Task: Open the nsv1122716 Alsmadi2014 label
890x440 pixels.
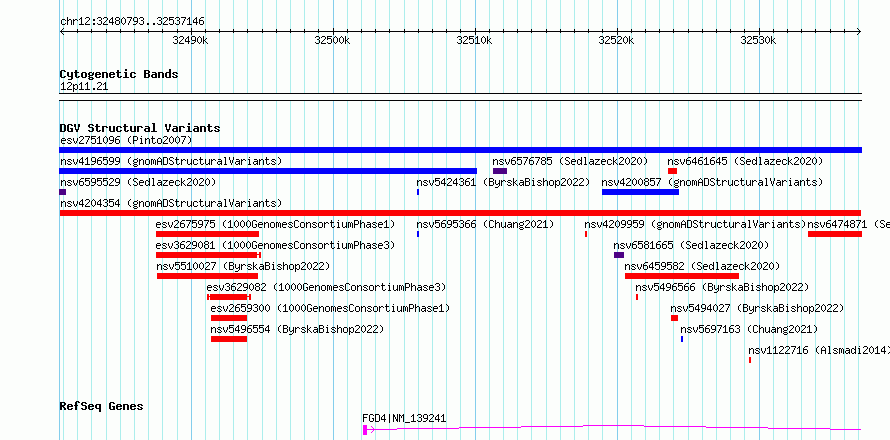Action: pyautogui.click(x=818, y=350)
